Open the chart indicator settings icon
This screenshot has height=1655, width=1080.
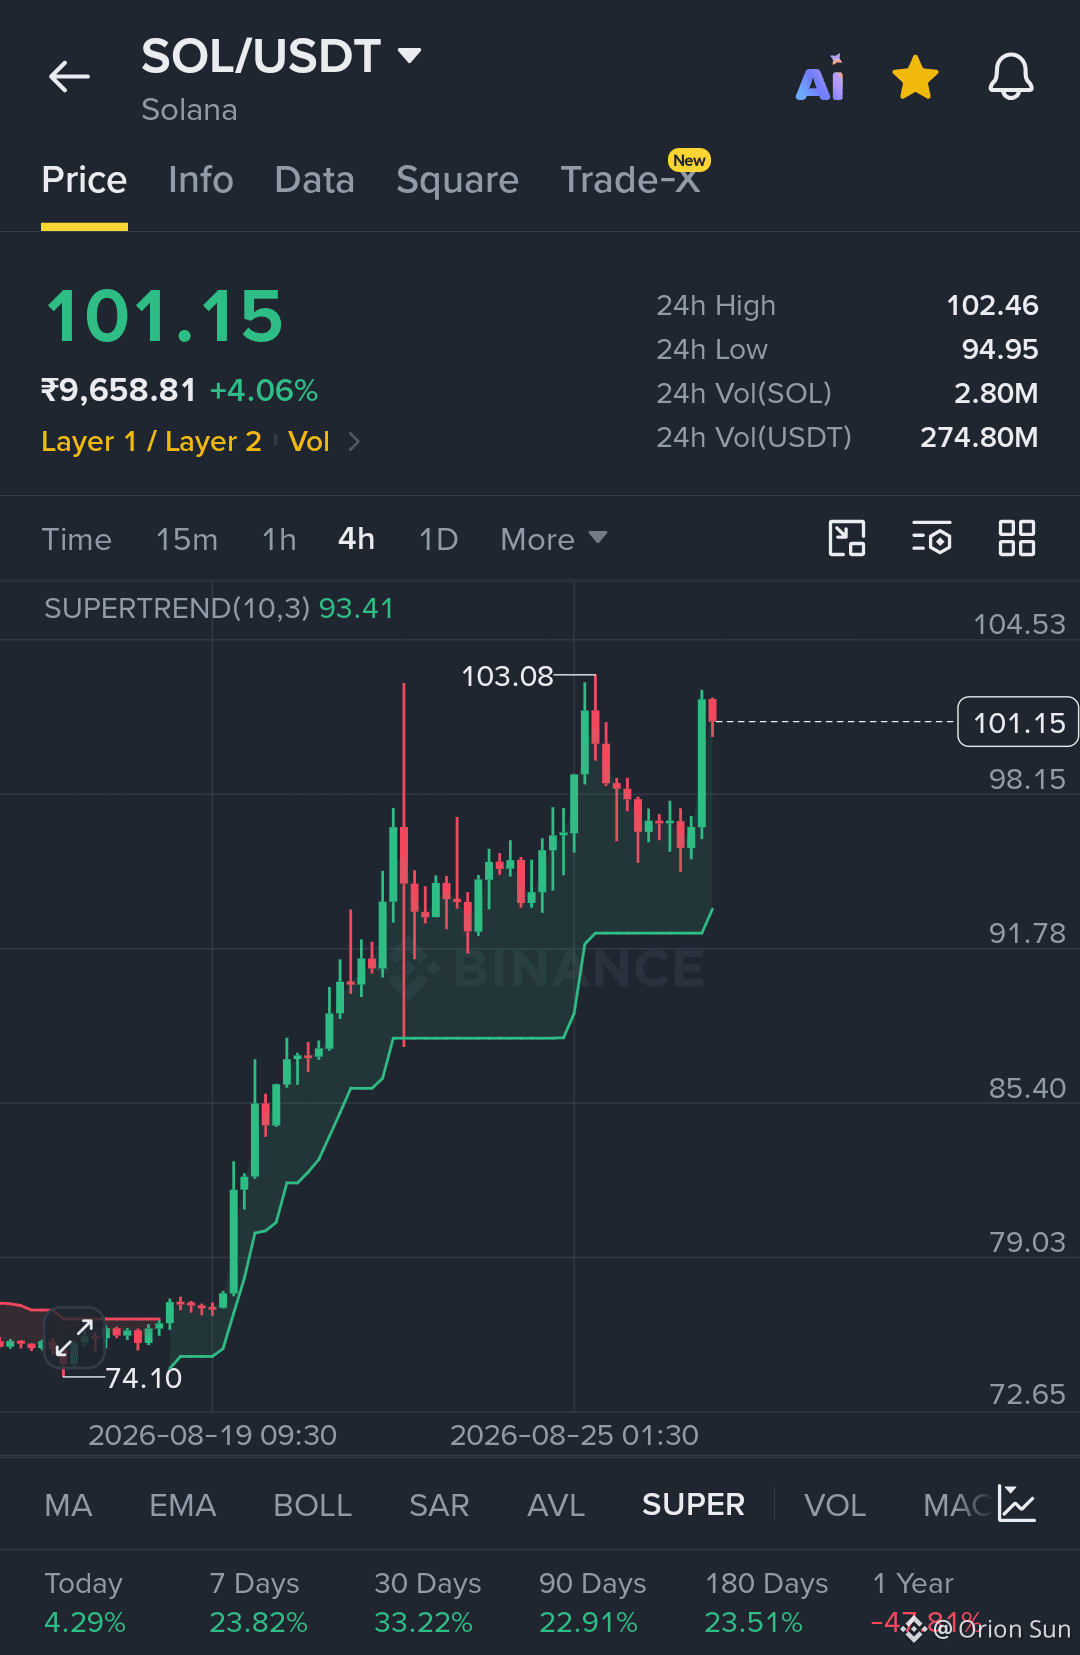[x=931, y=538]
